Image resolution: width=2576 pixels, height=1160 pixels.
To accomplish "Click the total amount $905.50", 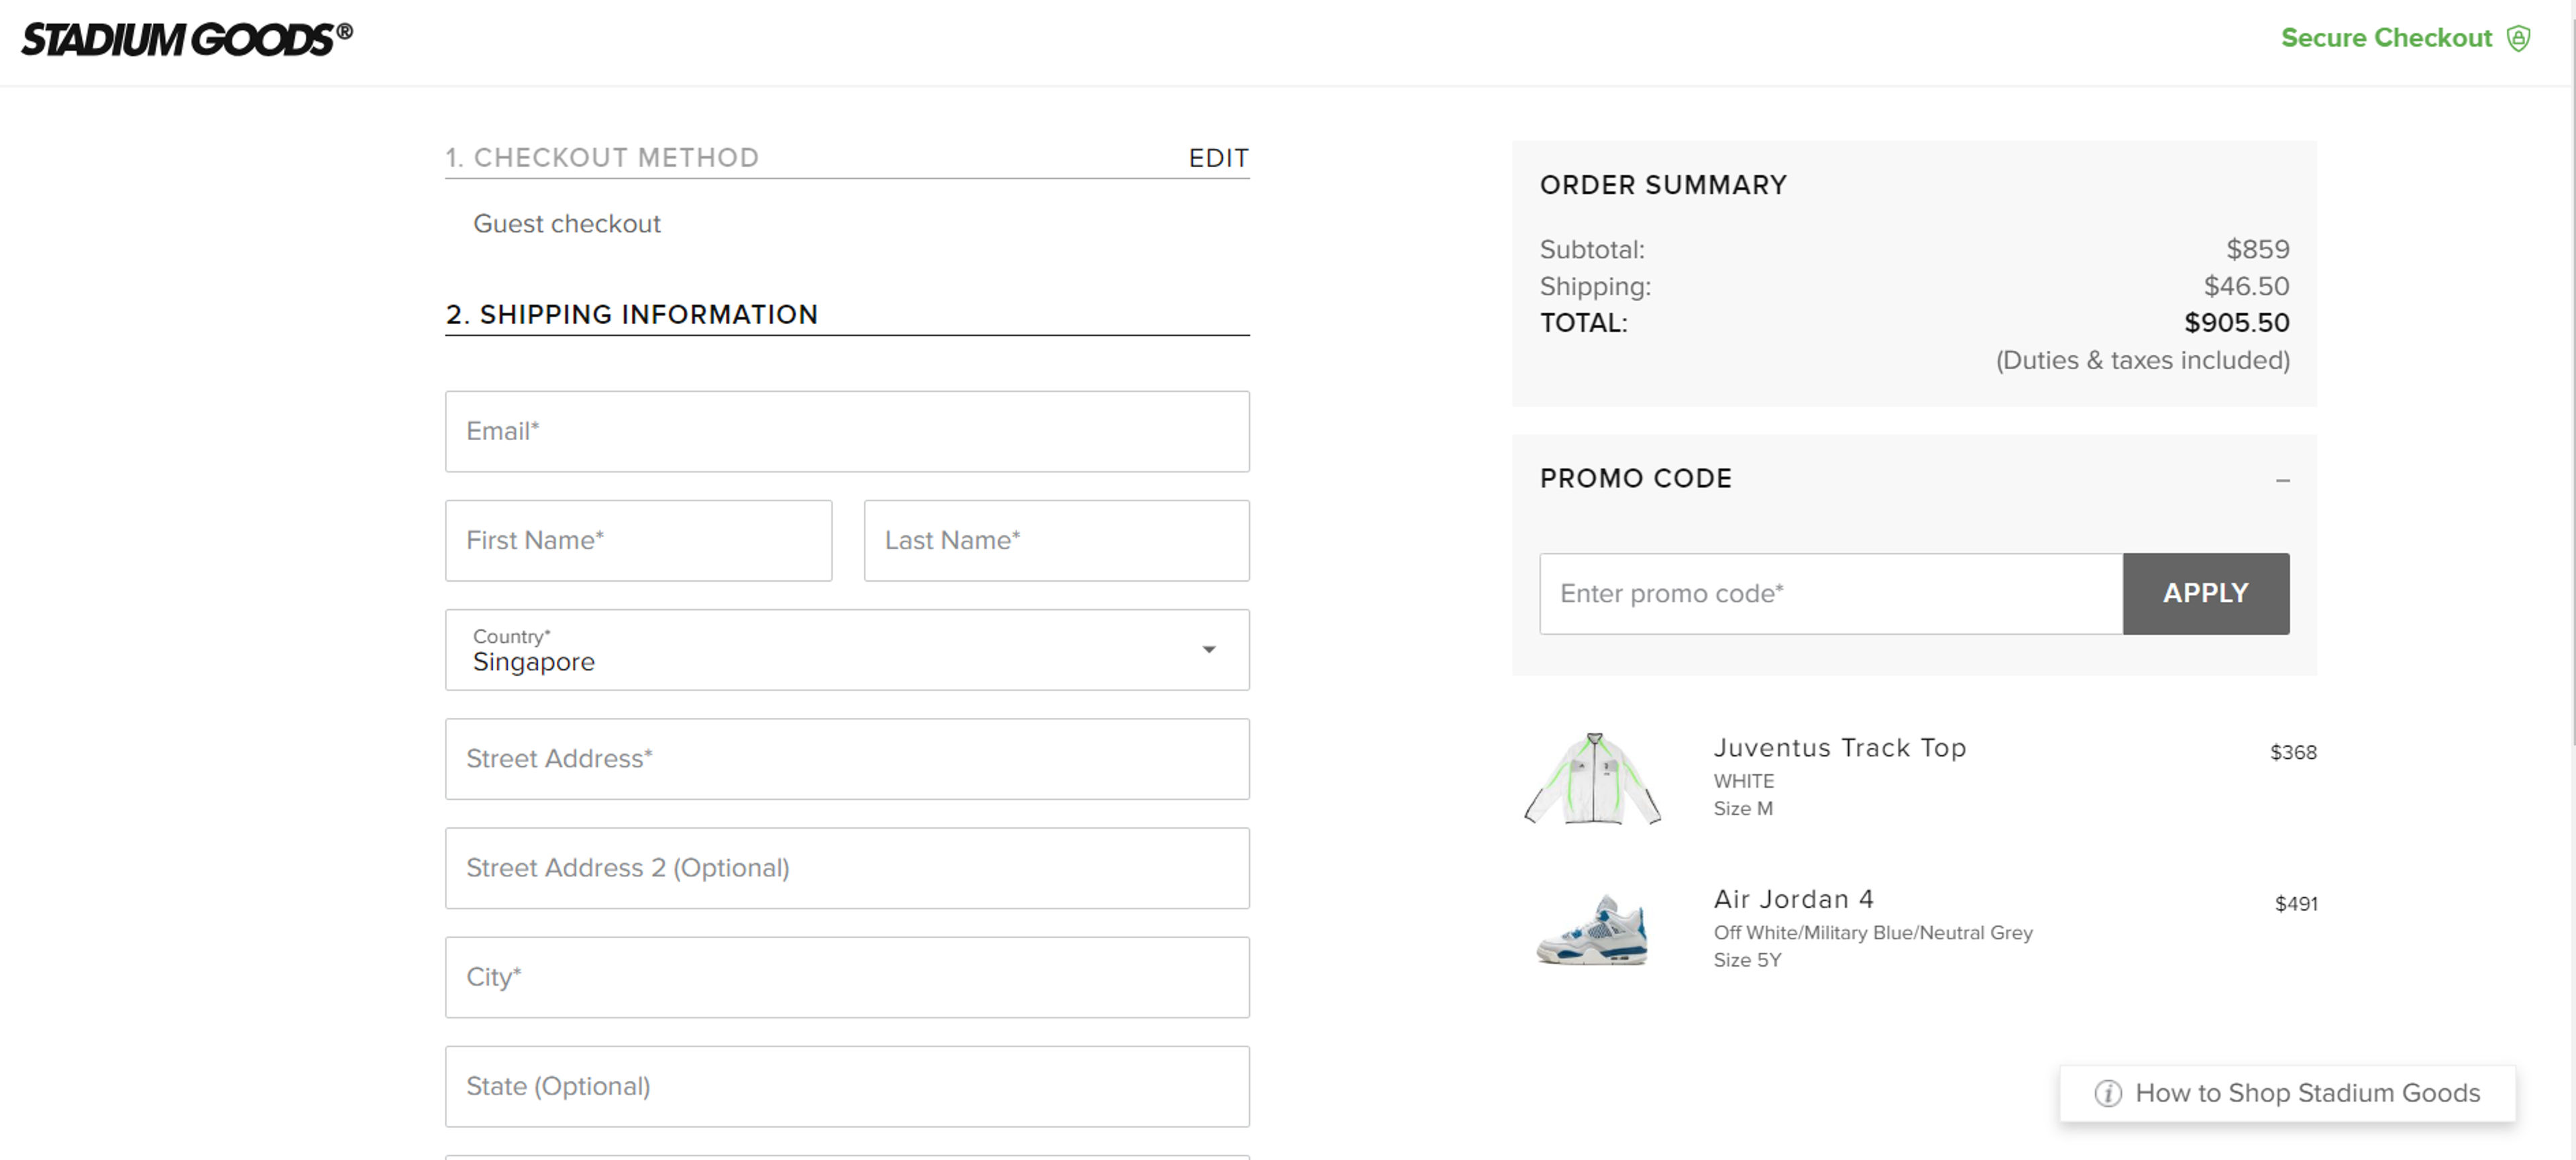I will [2236, 323].
